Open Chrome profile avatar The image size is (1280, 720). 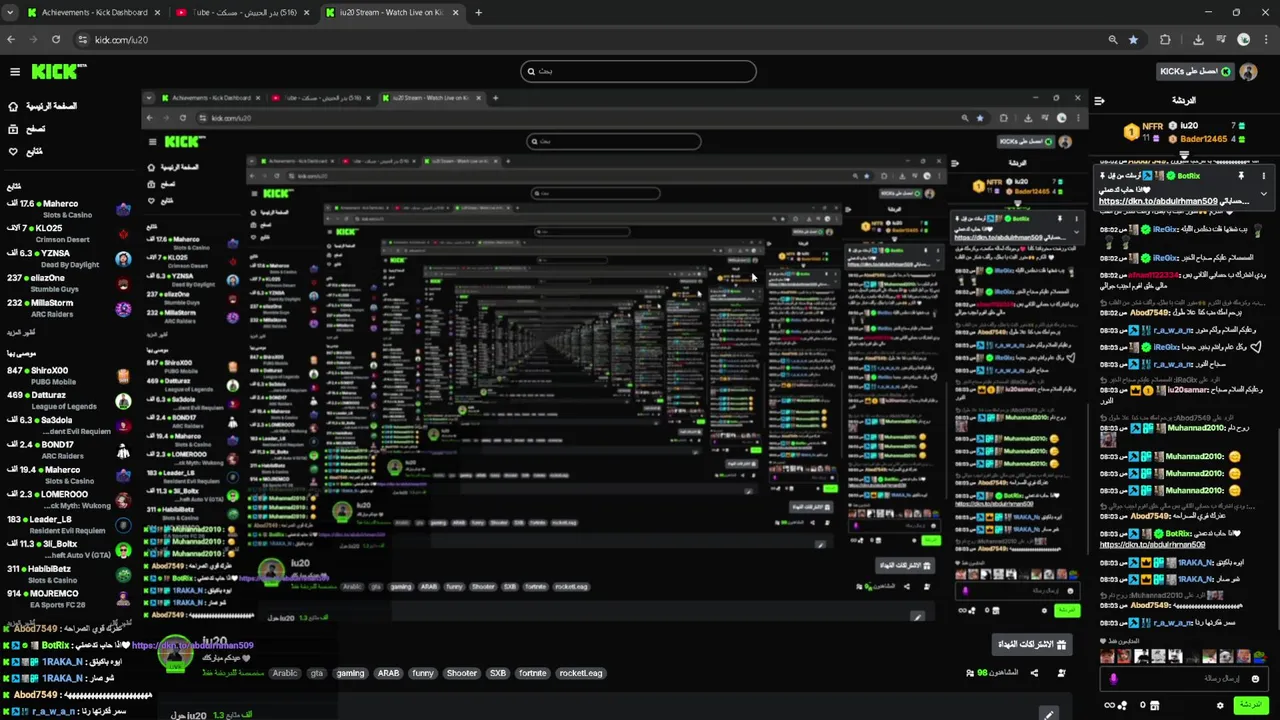pyautogui.click(x=1244, y=40)
